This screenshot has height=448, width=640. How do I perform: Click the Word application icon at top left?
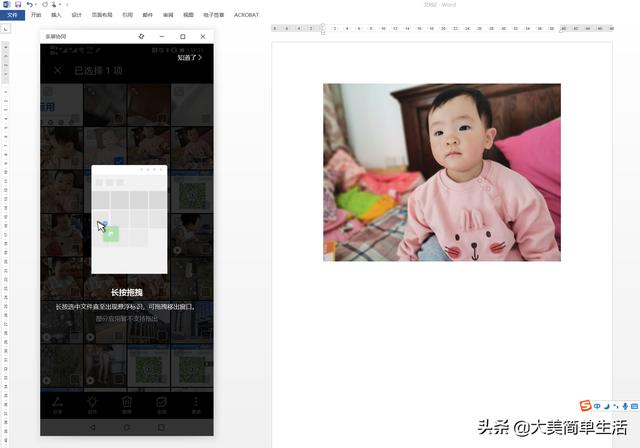point(7,4)
